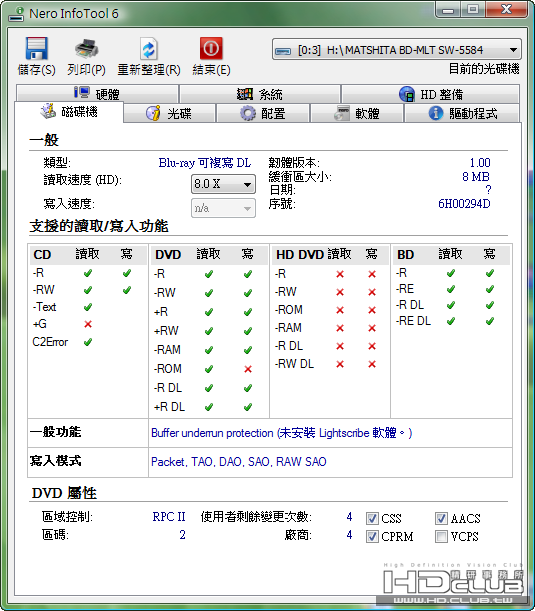Click the HD DVD -R read cross
The image size is (535, 611).
click(340, 274)
